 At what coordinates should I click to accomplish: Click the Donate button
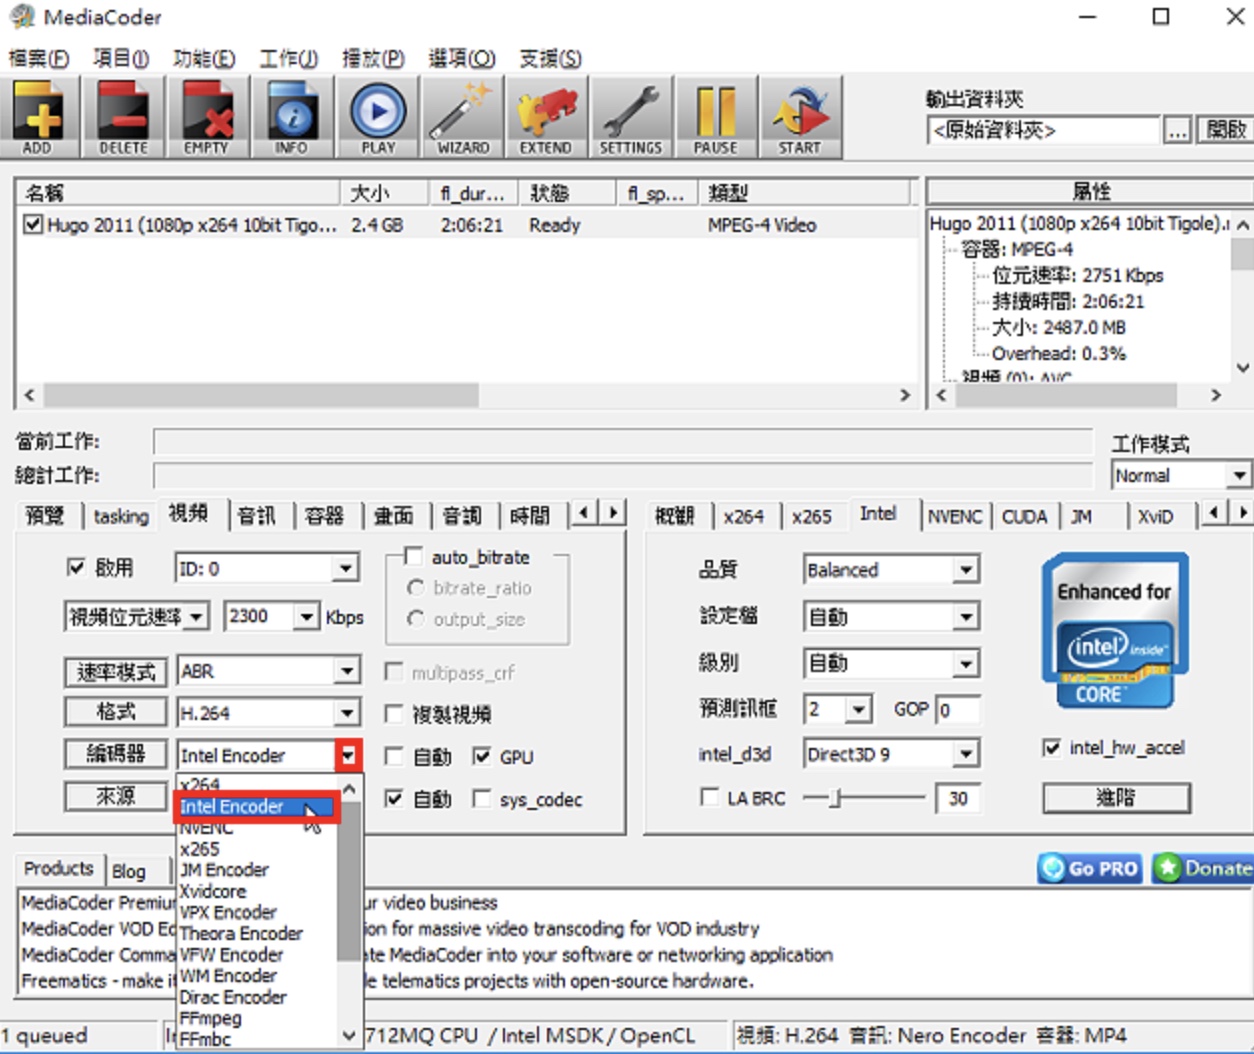1202,868
